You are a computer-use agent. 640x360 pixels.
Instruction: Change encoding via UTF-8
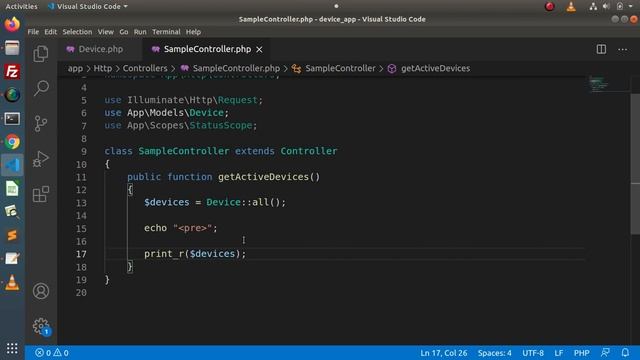click(533, 353)
